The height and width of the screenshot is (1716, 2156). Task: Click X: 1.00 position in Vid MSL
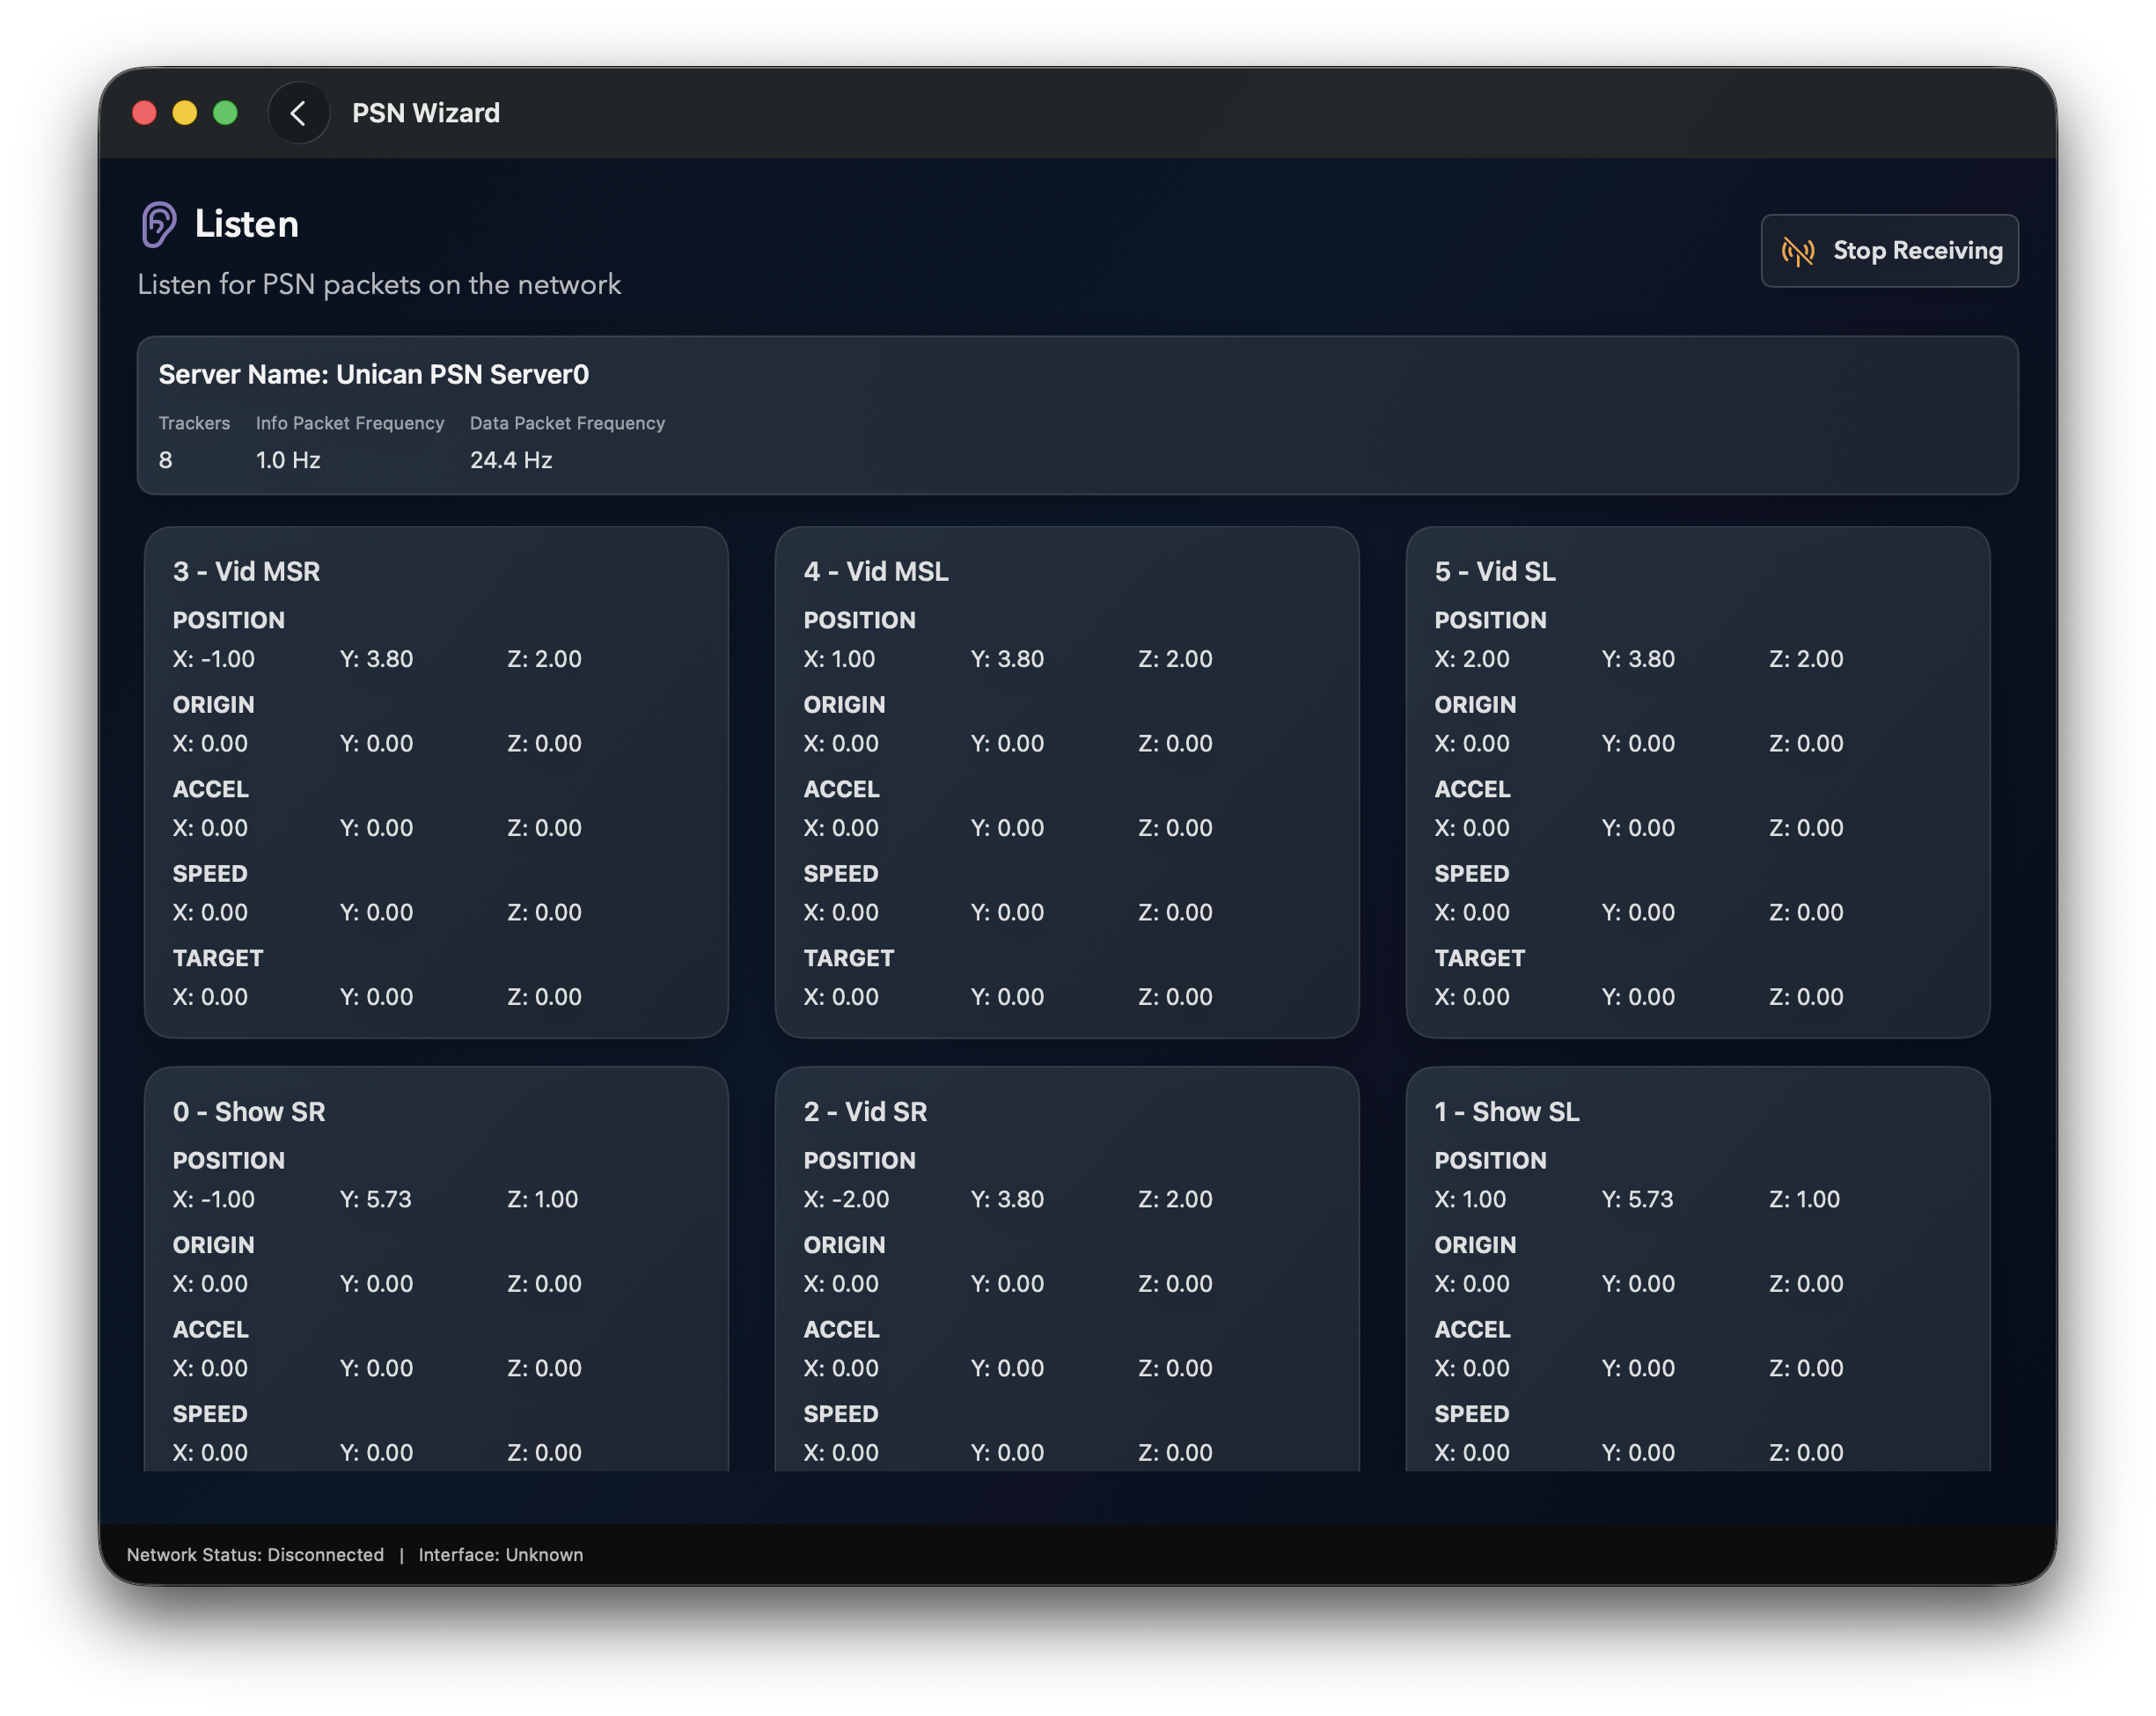tap(839, 659)
